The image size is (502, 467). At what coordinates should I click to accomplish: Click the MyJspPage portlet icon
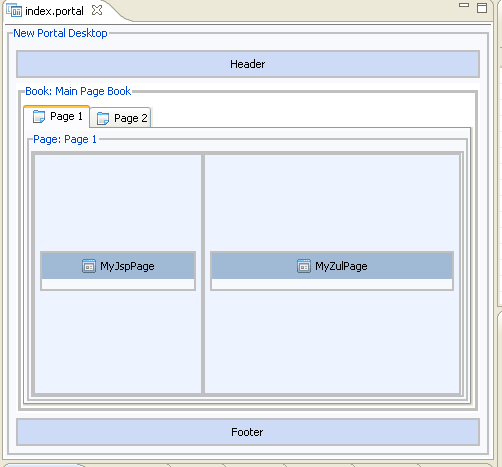pos(89,266)
